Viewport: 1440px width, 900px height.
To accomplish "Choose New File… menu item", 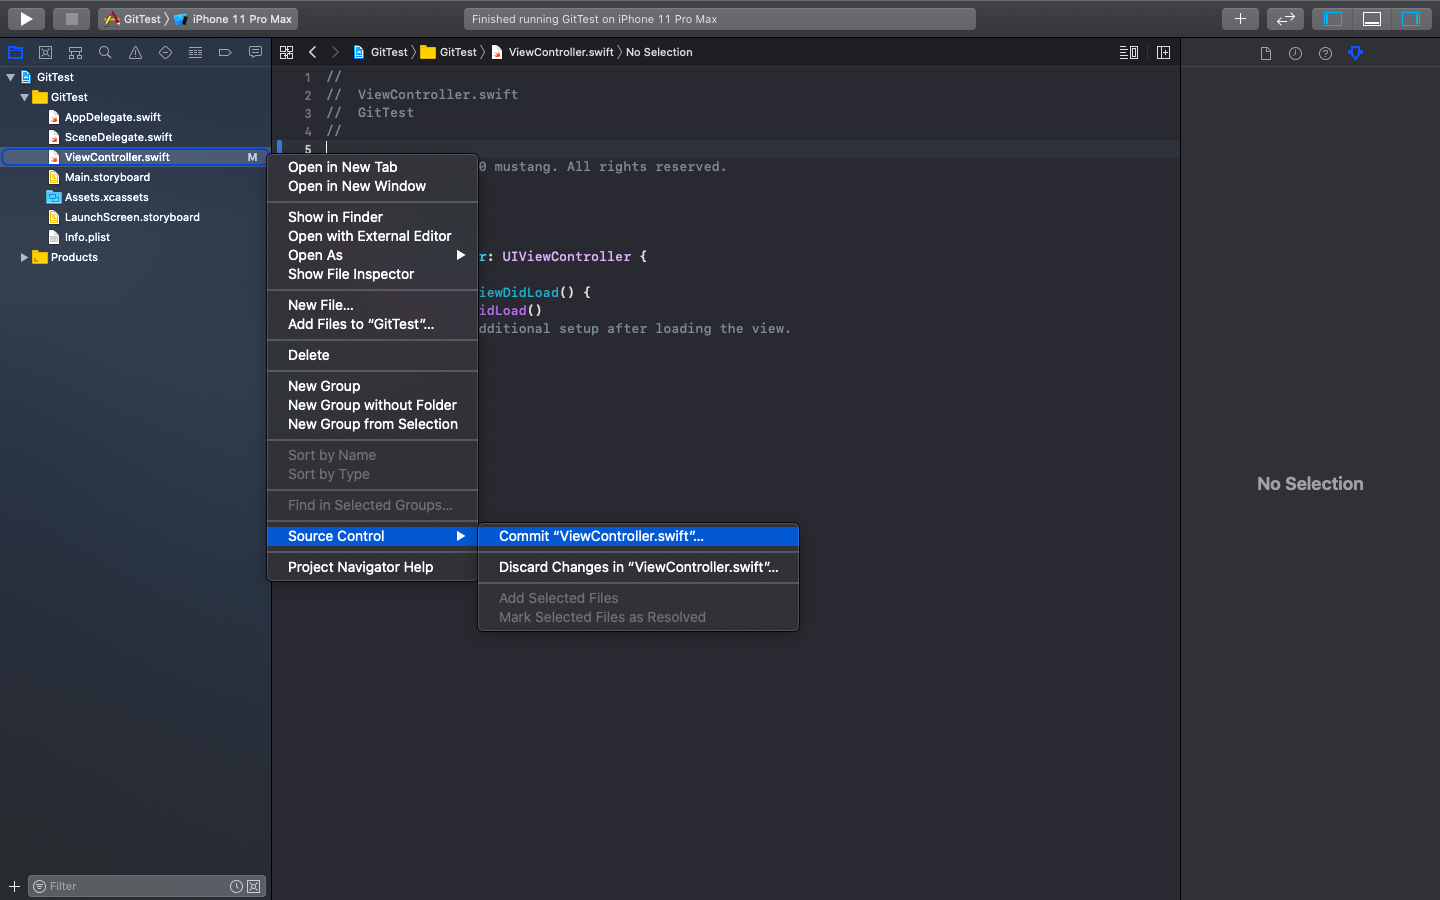I will (x=372, y=305).
